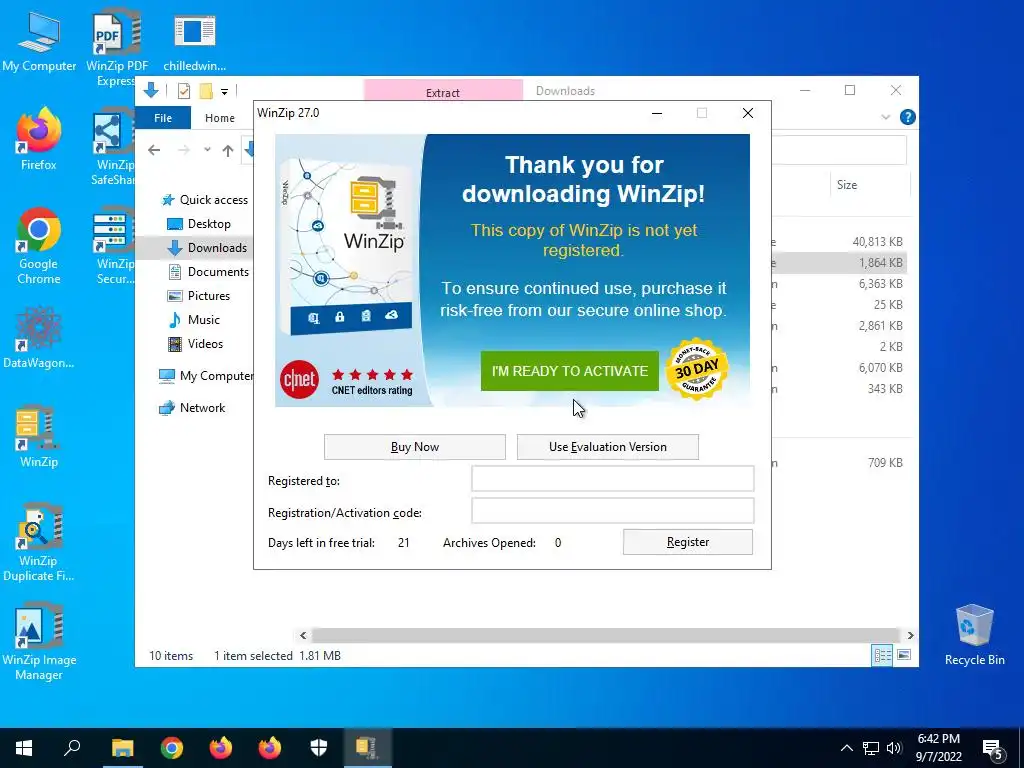Open My Computer desktop icon

(39, 40)
